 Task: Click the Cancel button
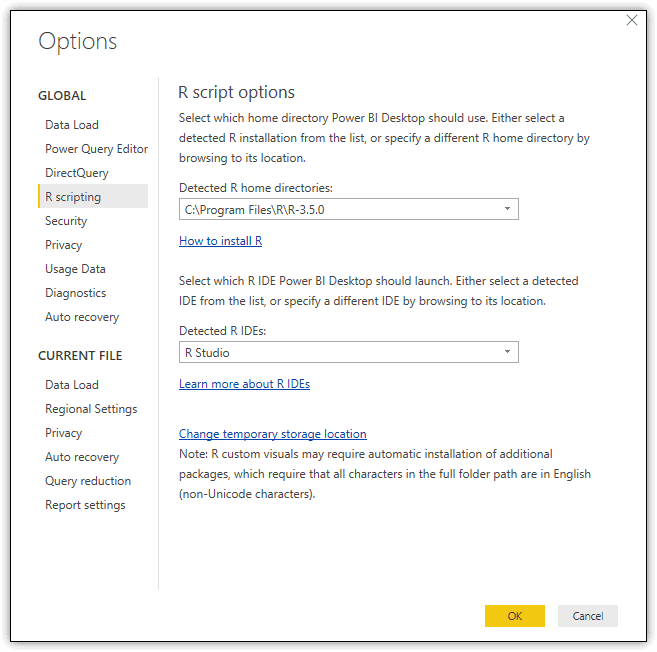587,616
